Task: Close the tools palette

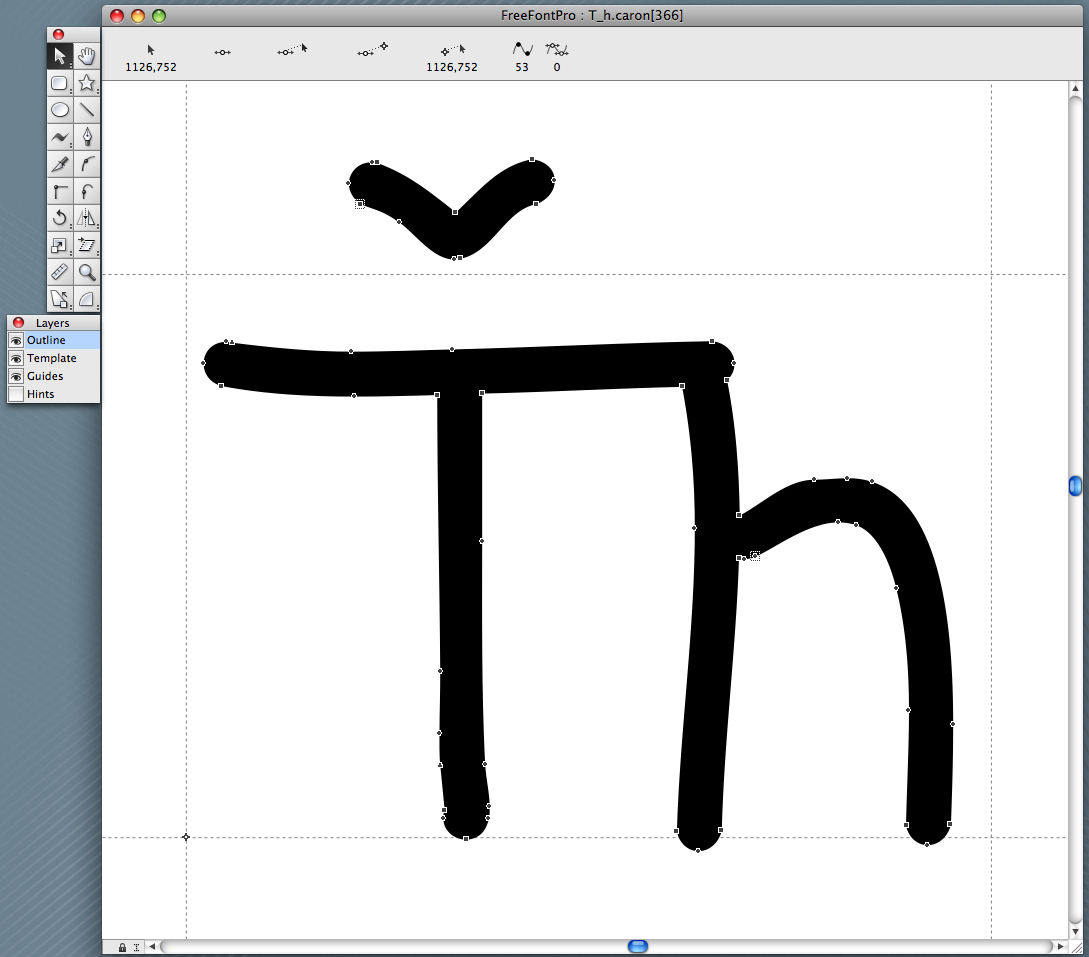Action: [x=58, y=34]
